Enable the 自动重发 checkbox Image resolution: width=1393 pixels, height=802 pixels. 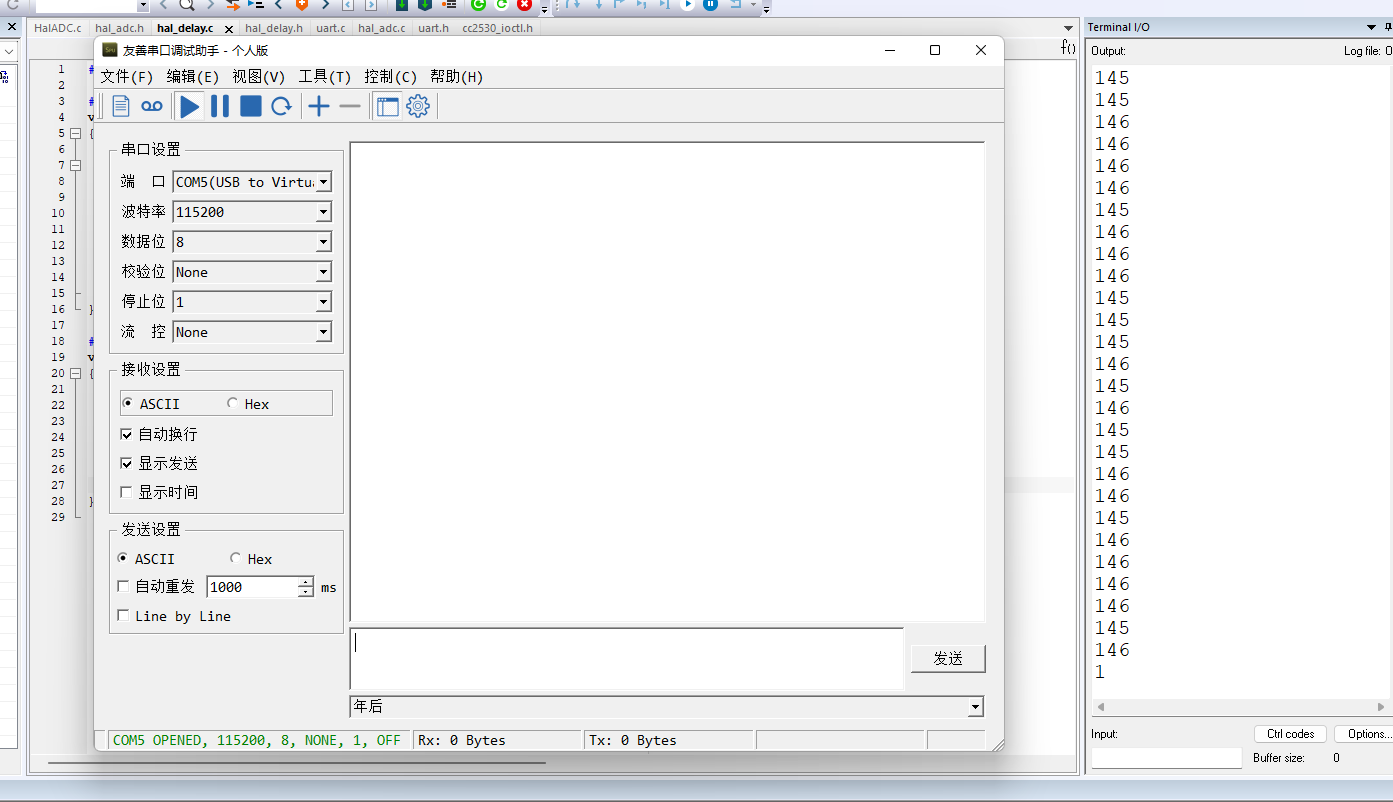(123, 587)
